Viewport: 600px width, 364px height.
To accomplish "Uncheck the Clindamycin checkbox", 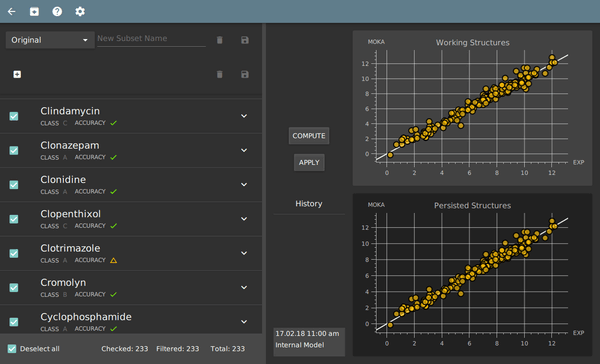I will click(14, 116).
